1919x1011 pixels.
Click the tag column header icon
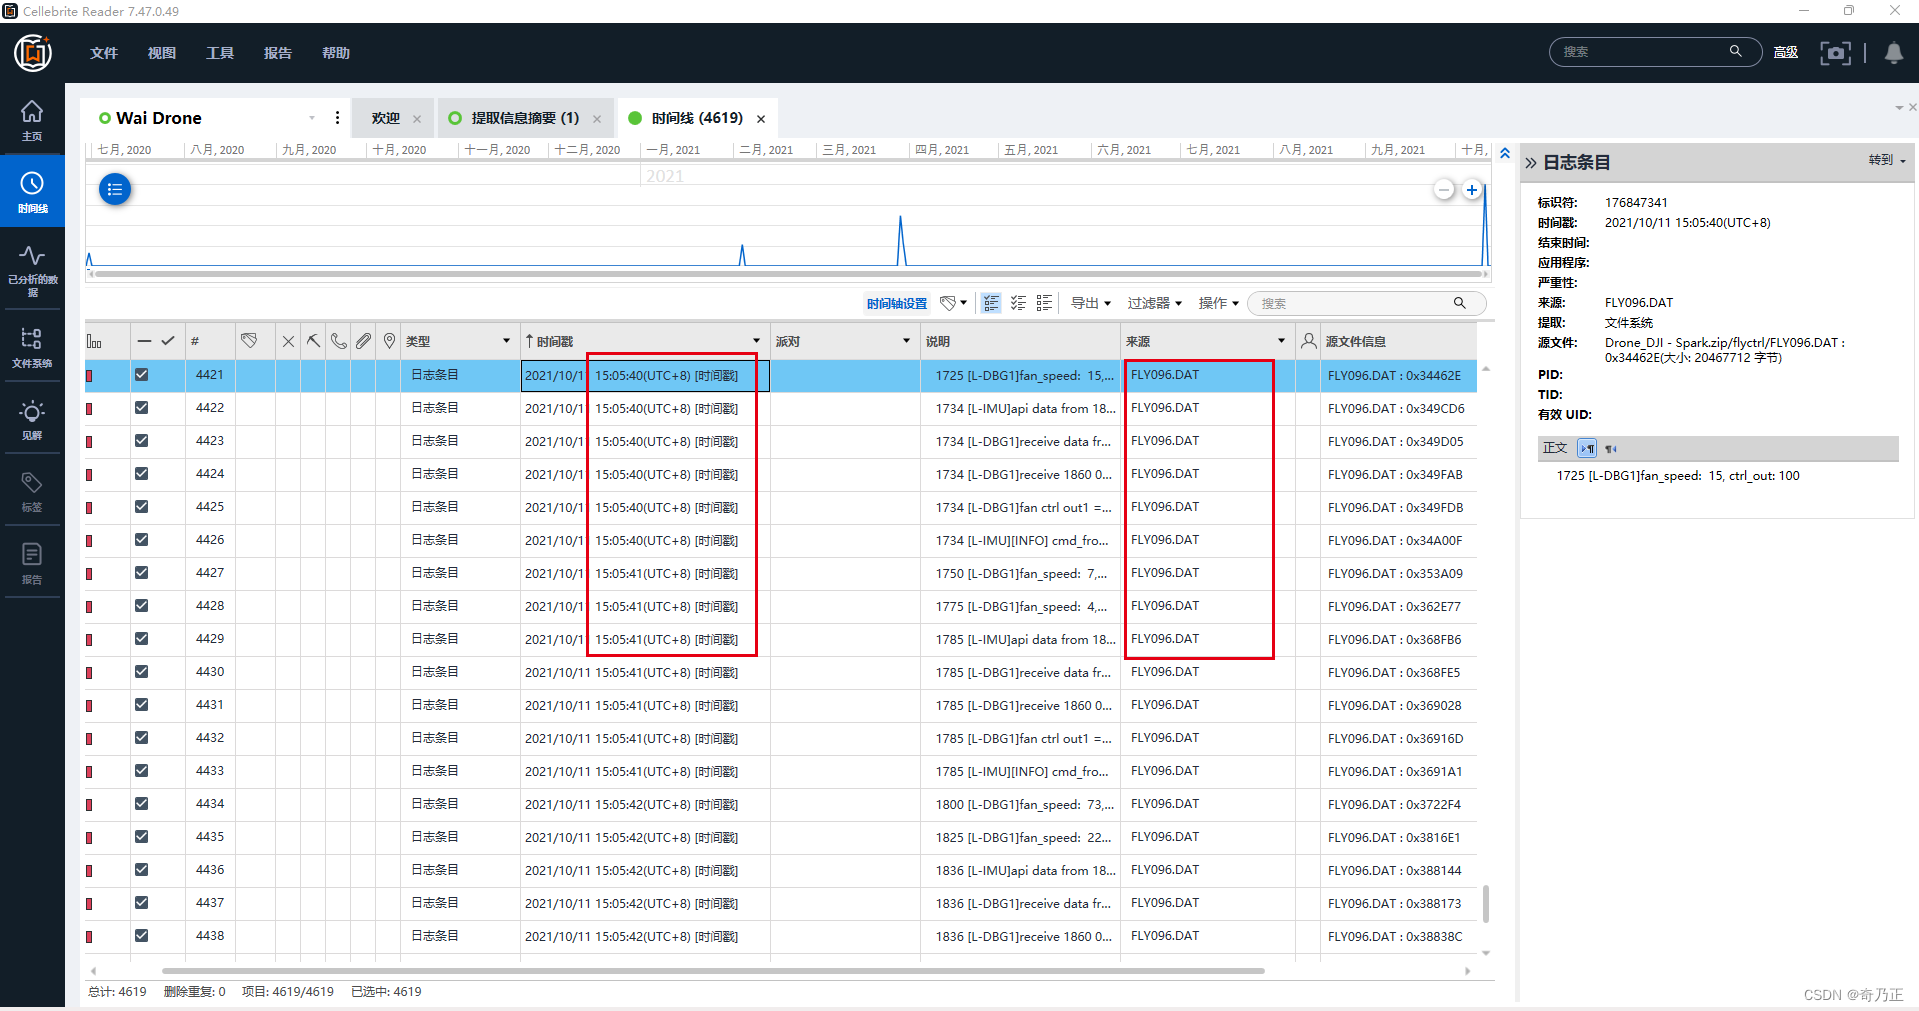click(x=249, y=341)
